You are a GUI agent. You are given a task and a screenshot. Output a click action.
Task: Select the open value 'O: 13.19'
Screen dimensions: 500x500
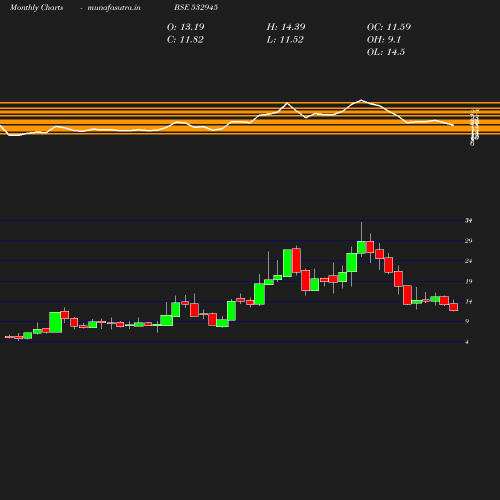coord(186,27)
